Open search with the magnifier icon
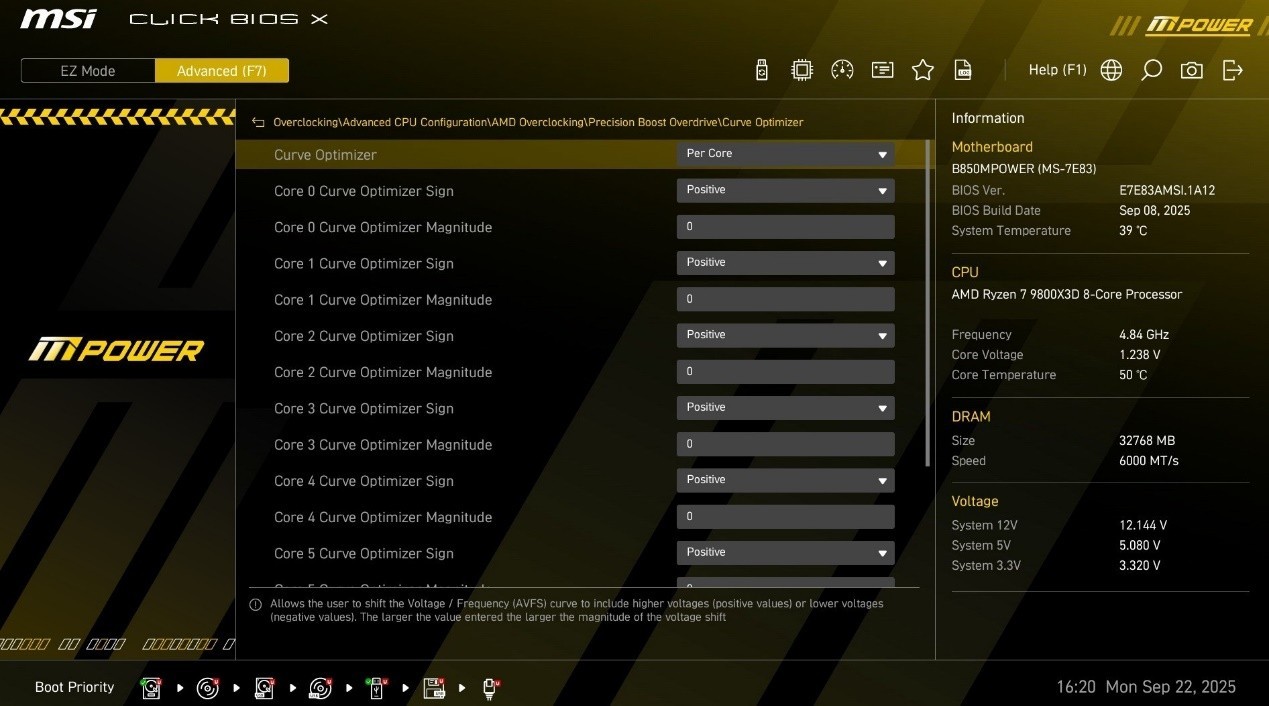 tap(1151, 70)
